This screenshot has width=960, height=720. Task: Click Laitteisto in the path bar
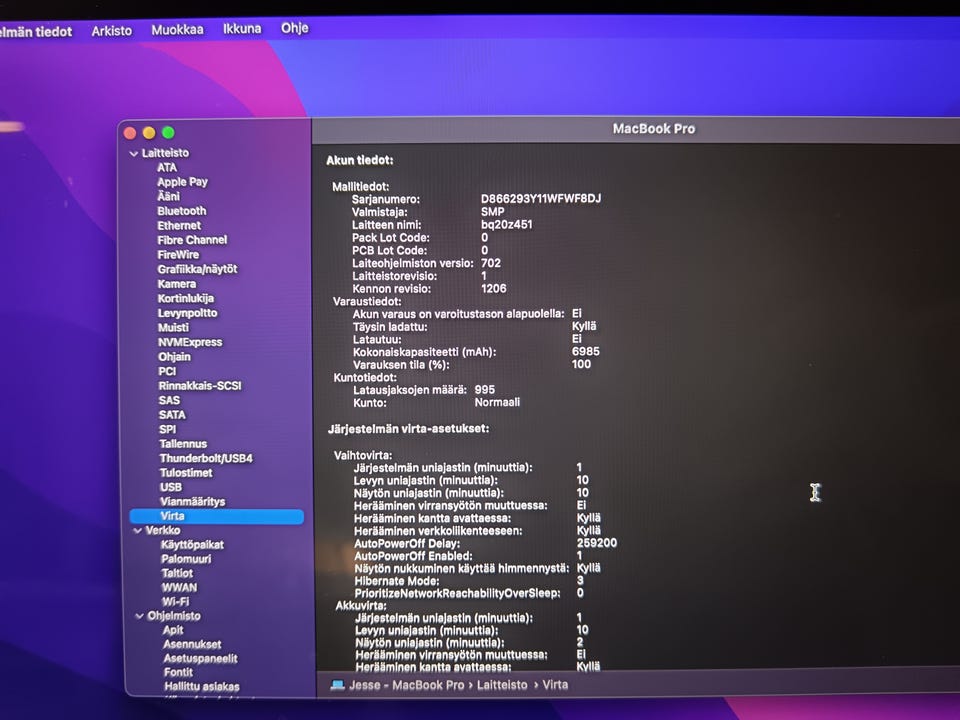click(x=502, y=685)
